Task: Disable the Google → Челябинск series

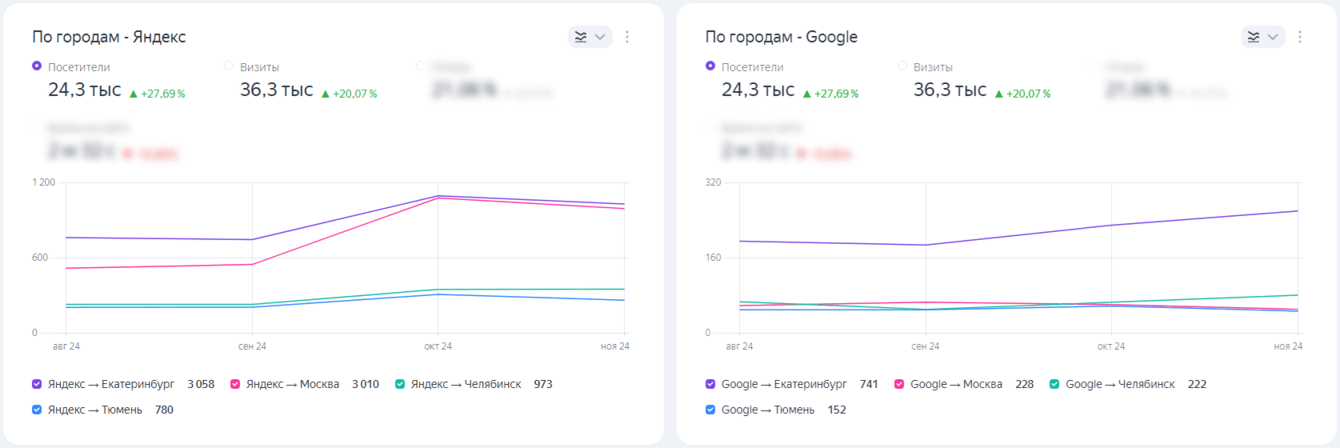Action: pos(1054,384)
